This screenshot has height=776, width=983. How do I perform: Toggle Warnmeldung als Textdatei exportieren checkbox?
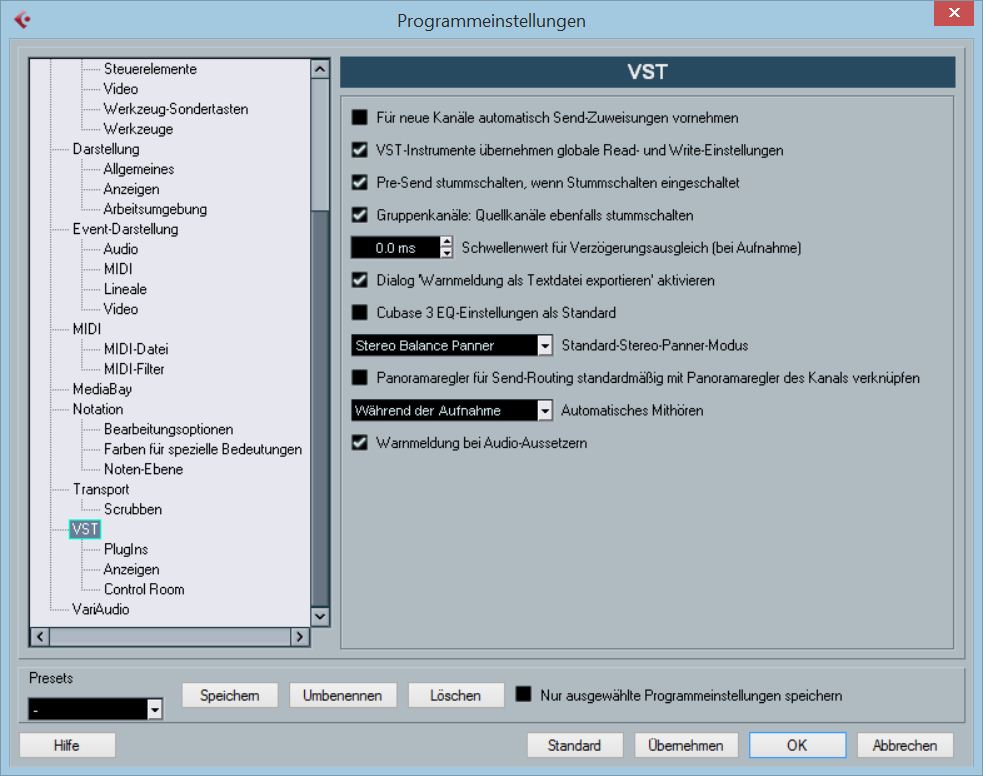(360, 280)
